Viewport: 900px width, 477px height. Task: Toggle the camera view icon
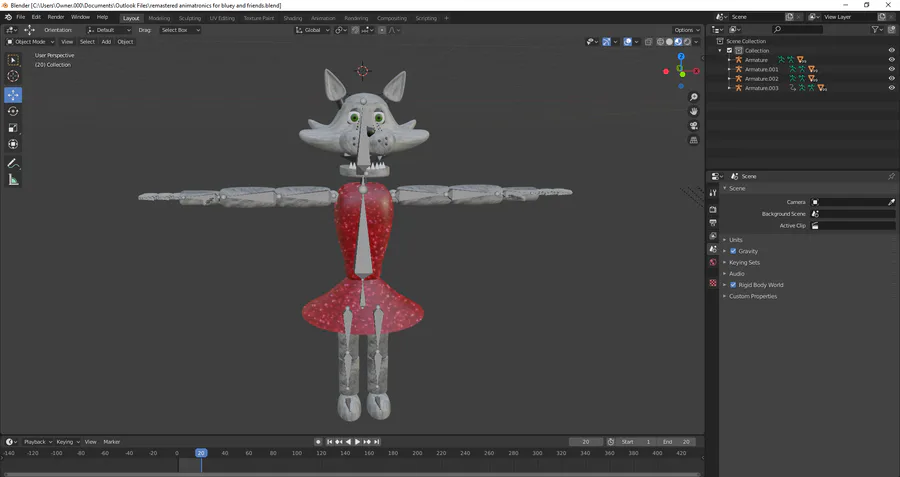[x=693, y=126]
